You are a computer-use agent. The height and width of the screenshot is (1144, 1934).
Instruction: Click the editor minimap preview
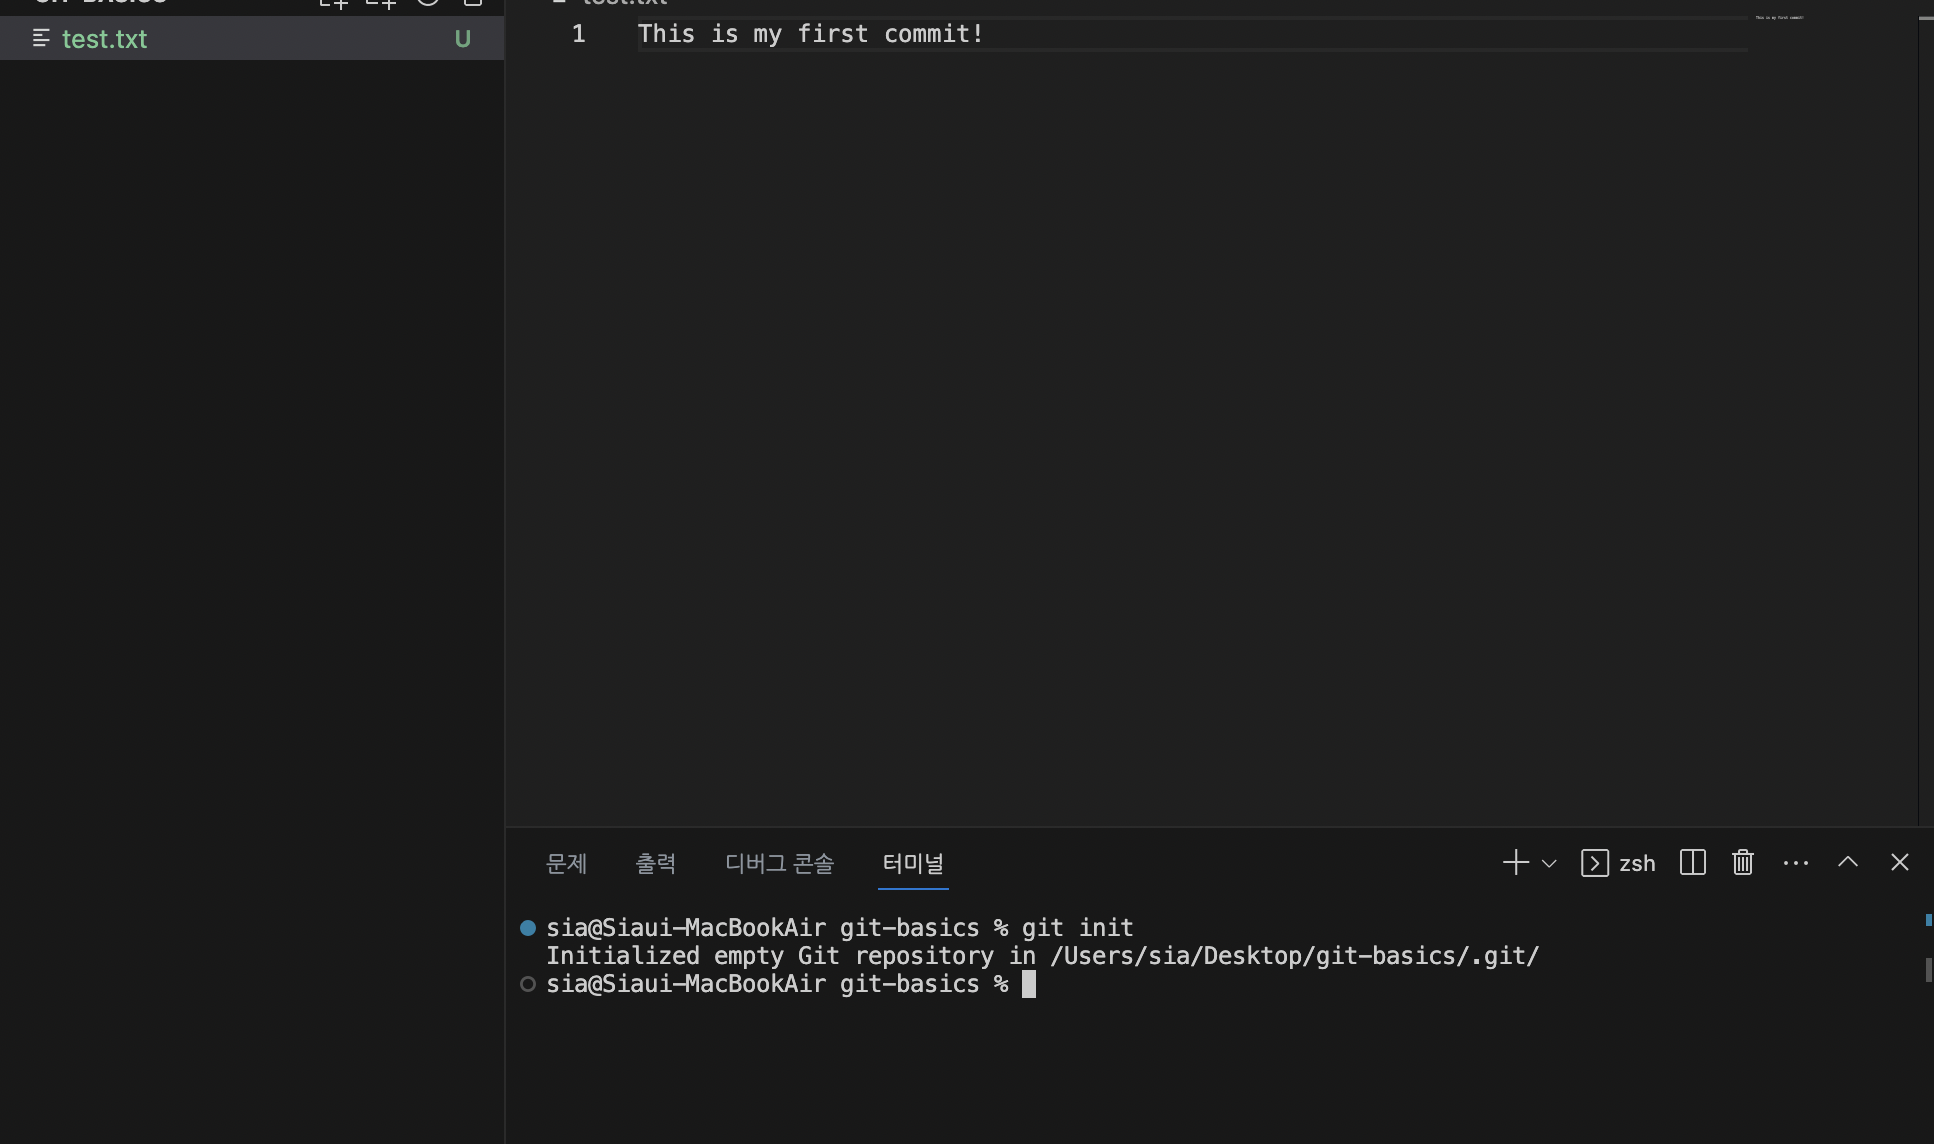pos(1779,18)
